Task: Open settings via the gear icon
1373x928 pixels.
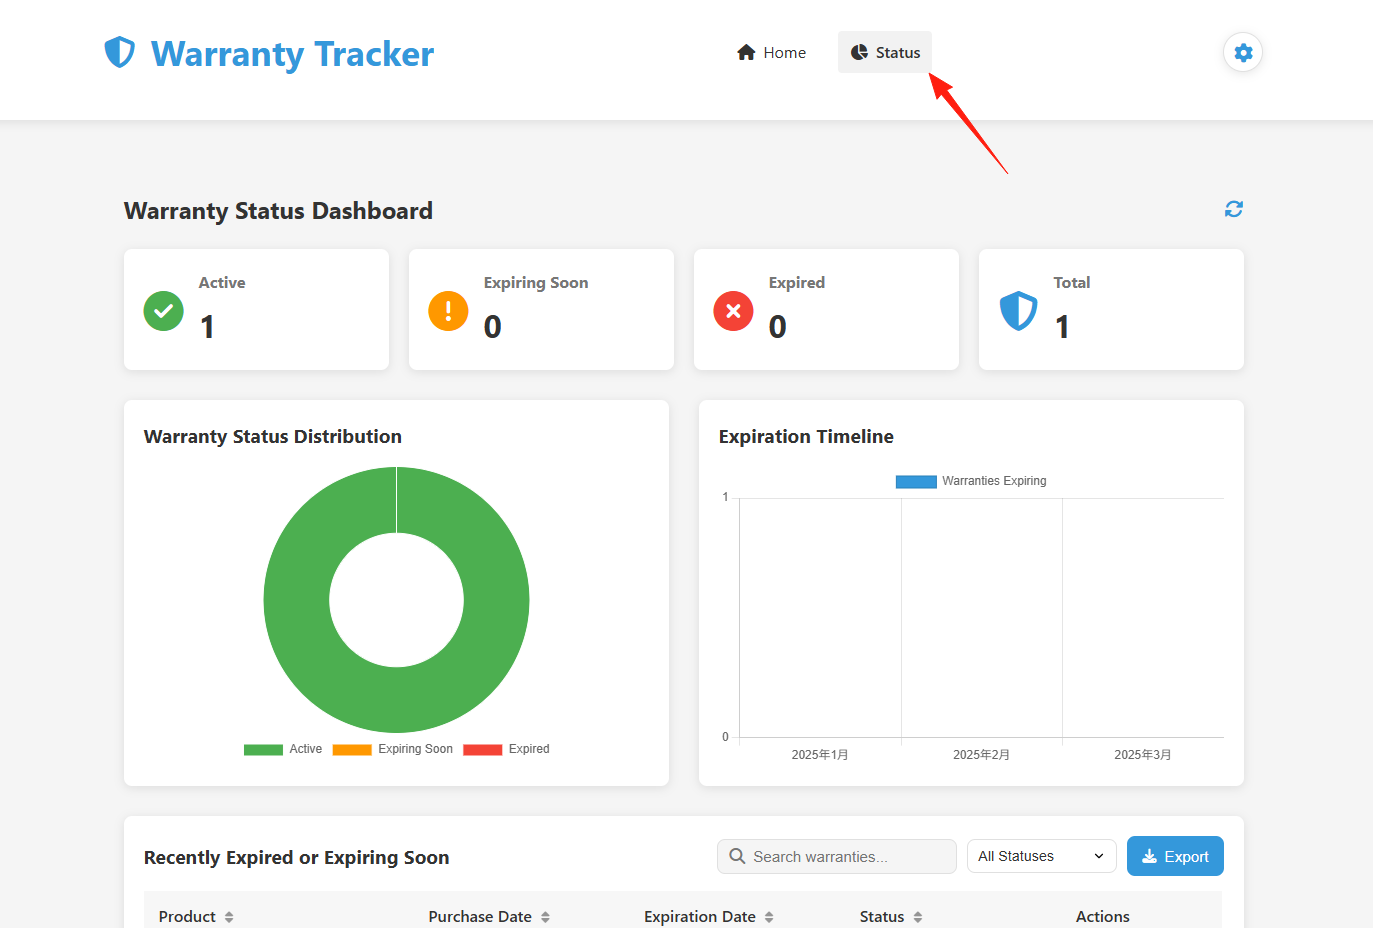Action: pos(1243,52)
